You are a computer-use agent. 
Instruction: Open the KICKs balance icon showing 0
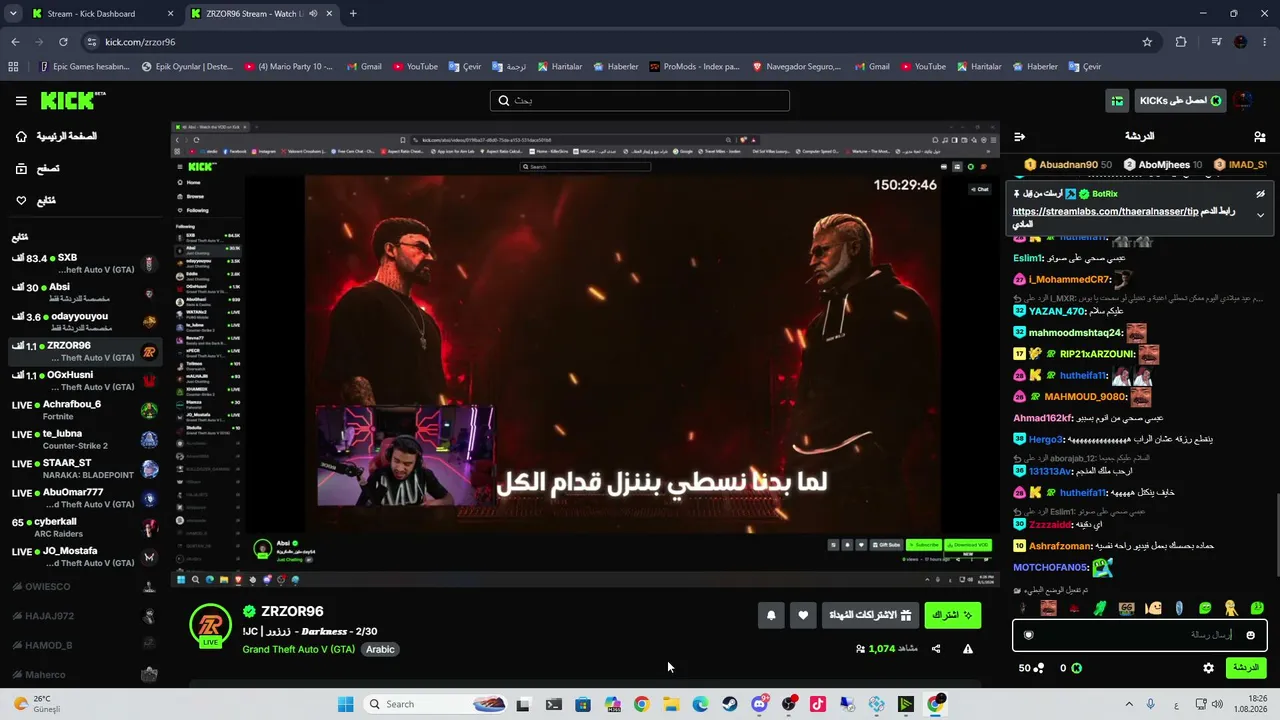click(1071, 668)
